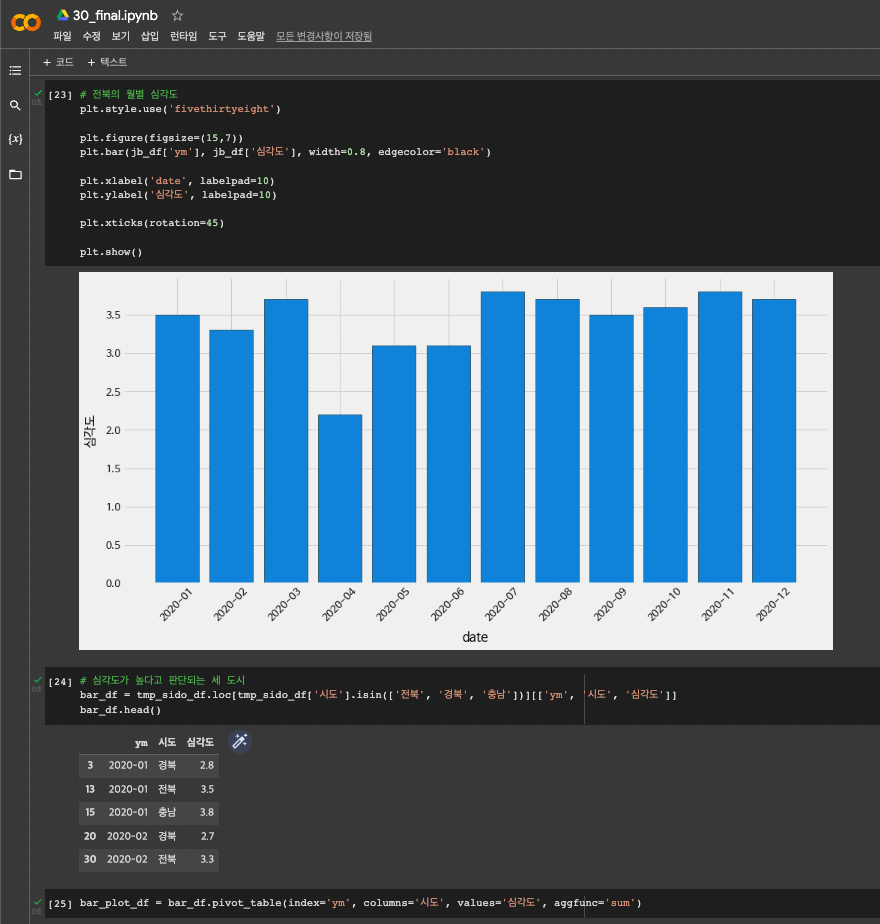Click the bar_plot_df pivot_table code line
880x924 pixels.
pyautogui.click(x=360, y=903)
